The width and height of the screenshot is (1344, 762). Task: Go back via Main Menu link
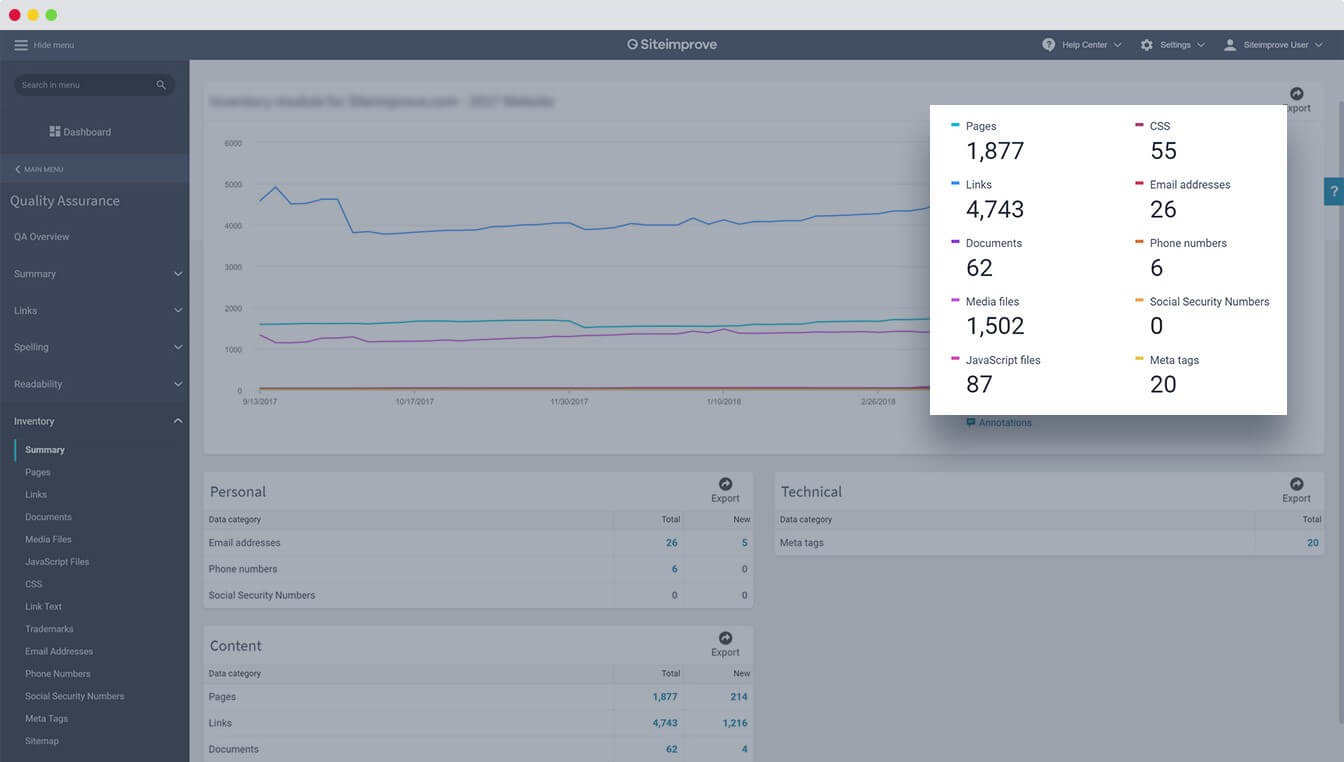[40, 169]
